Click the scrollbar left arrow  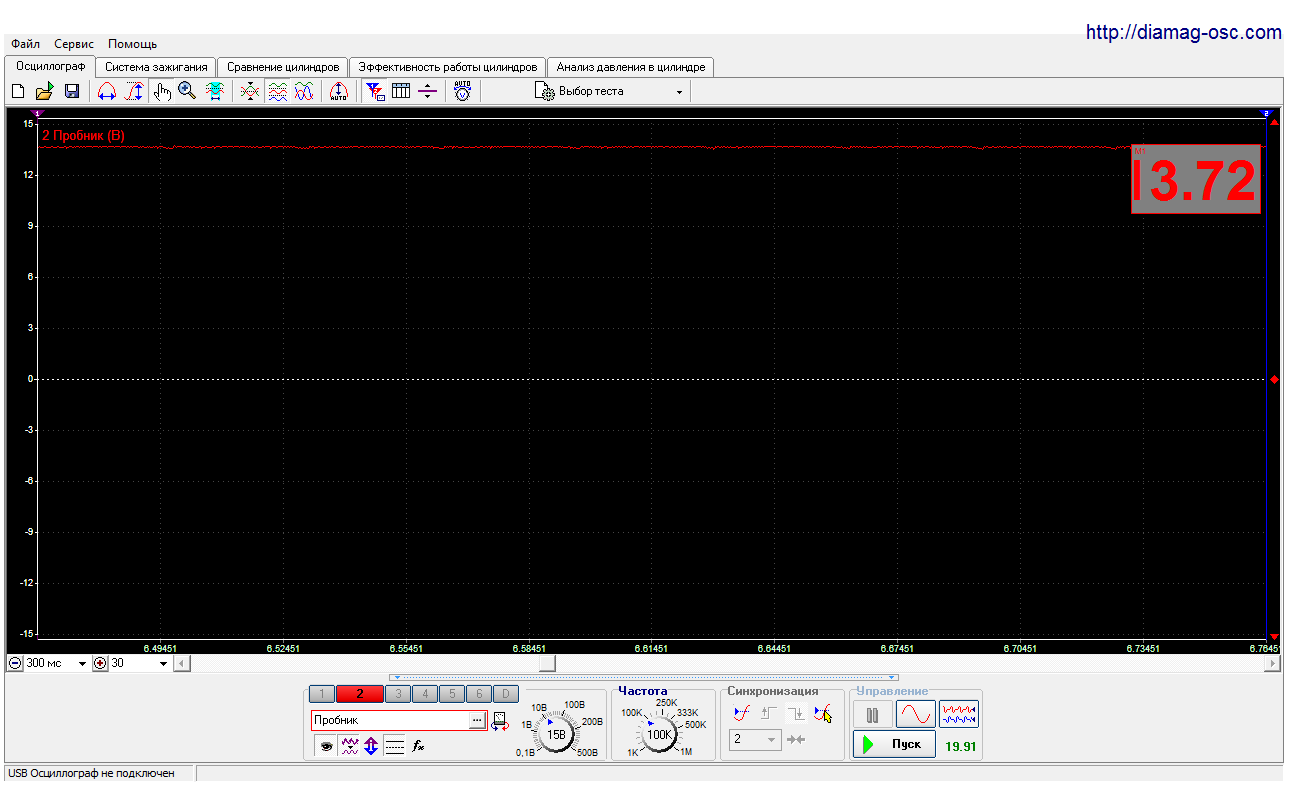click(x=181, y=663)
